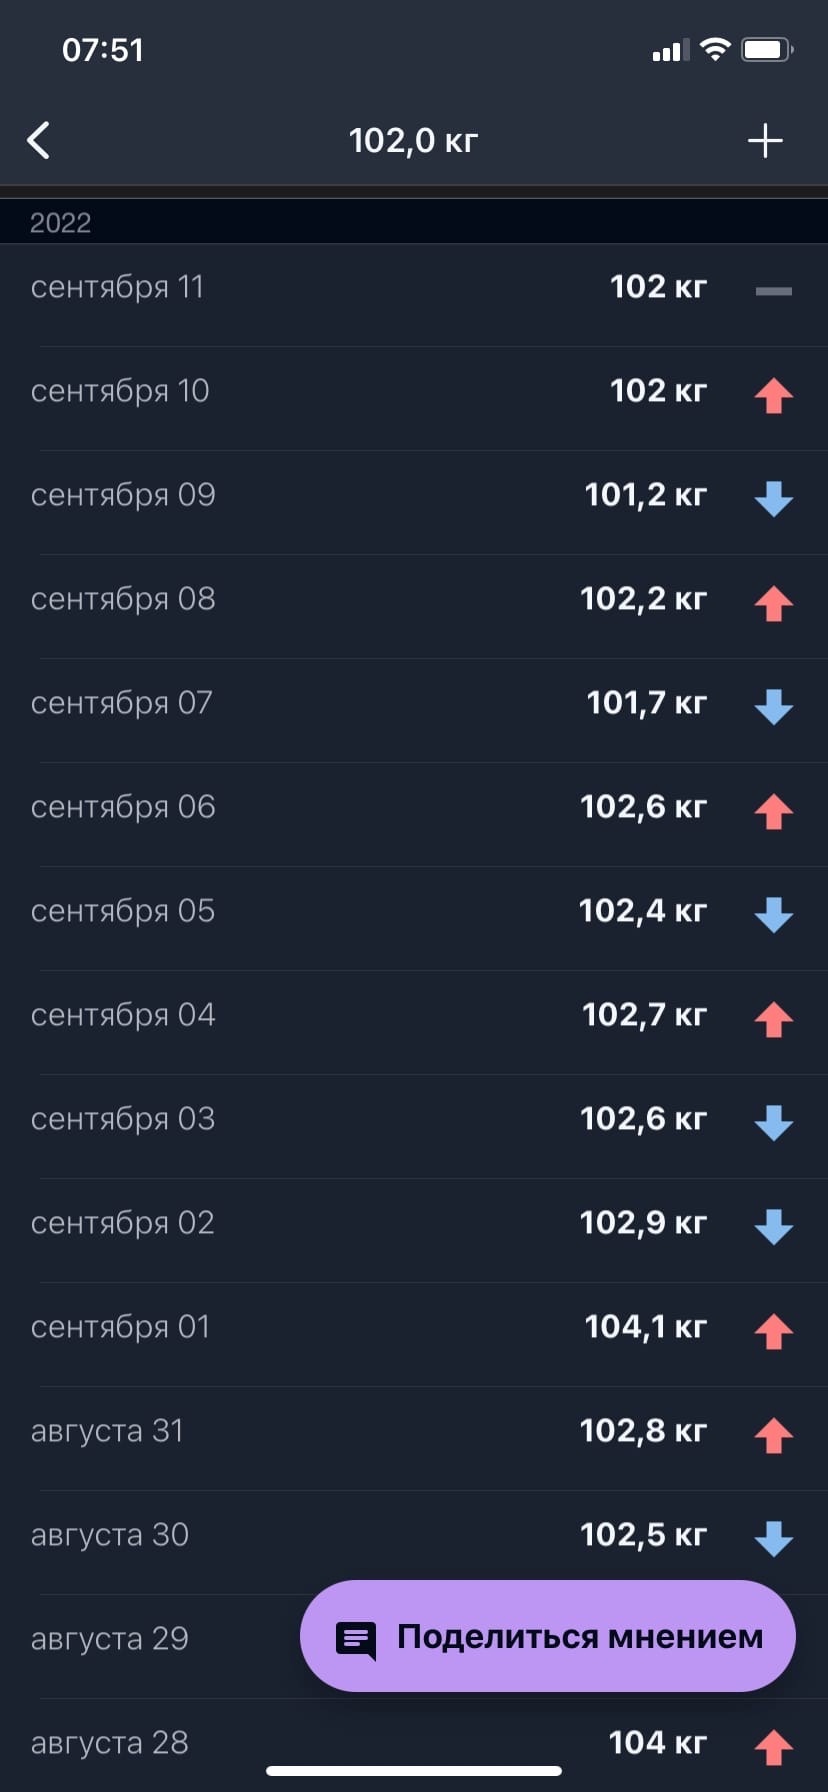The height and width of the screenshot is (1792, 828).
Task: Open the сентября 06 weight entry
Action: [414, 807]
